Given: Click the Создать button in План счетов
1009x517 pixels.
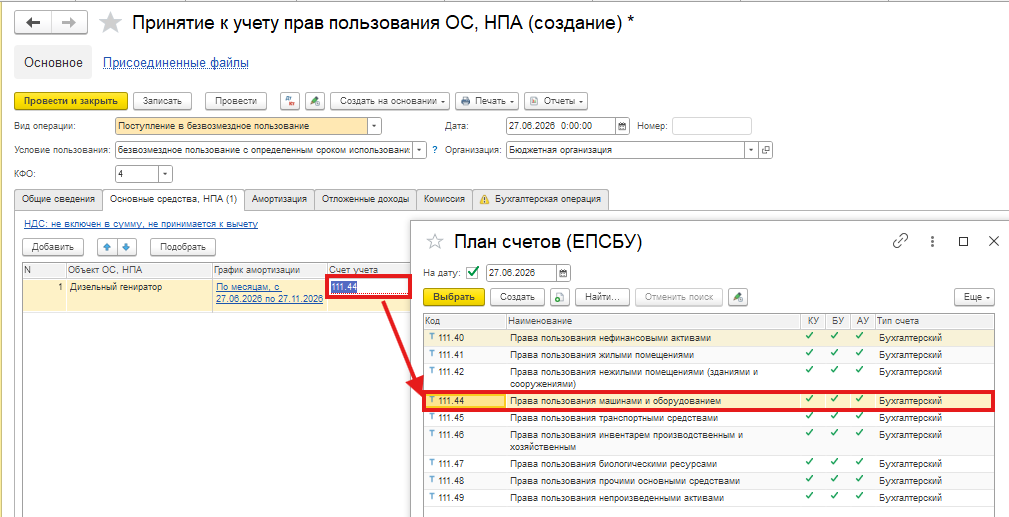Looking at the screenshot, I should tap(517, 297).
